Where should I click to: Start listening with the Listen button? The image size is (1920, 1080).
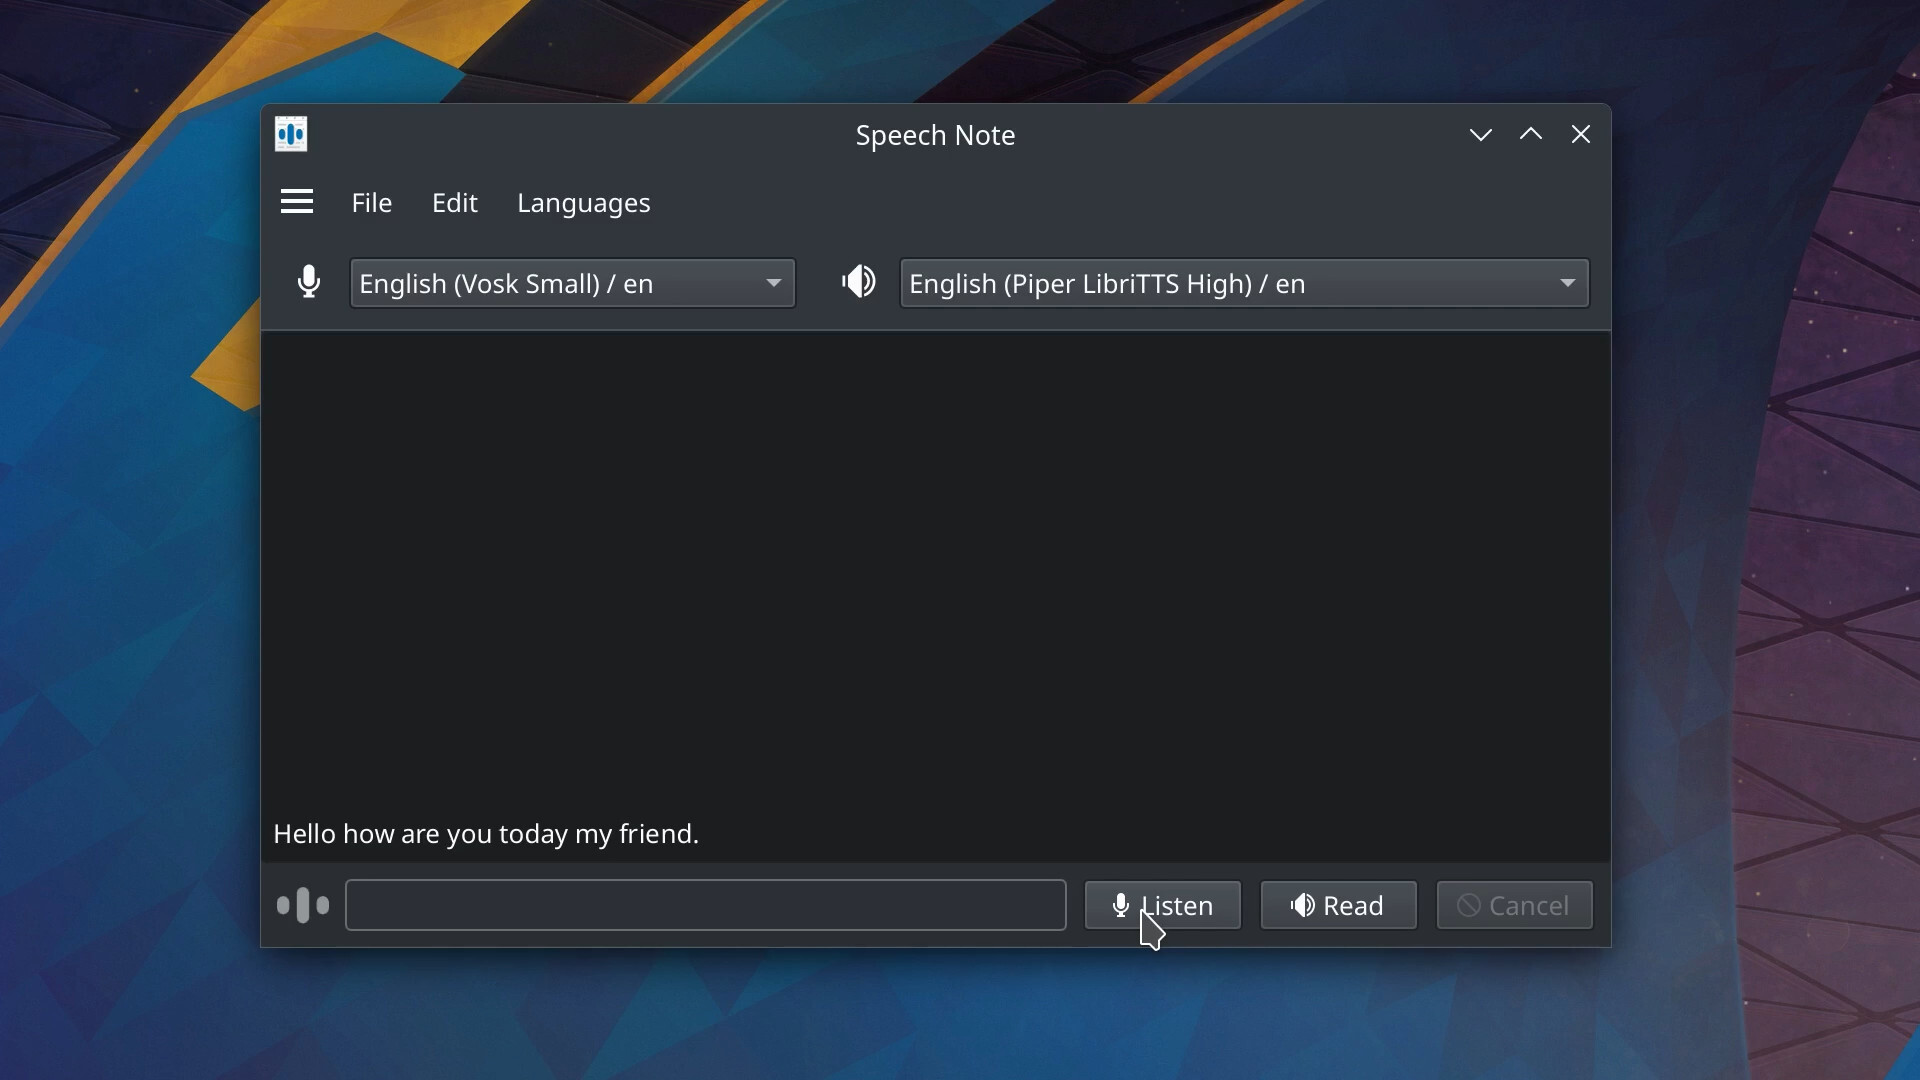(1163, 905)
